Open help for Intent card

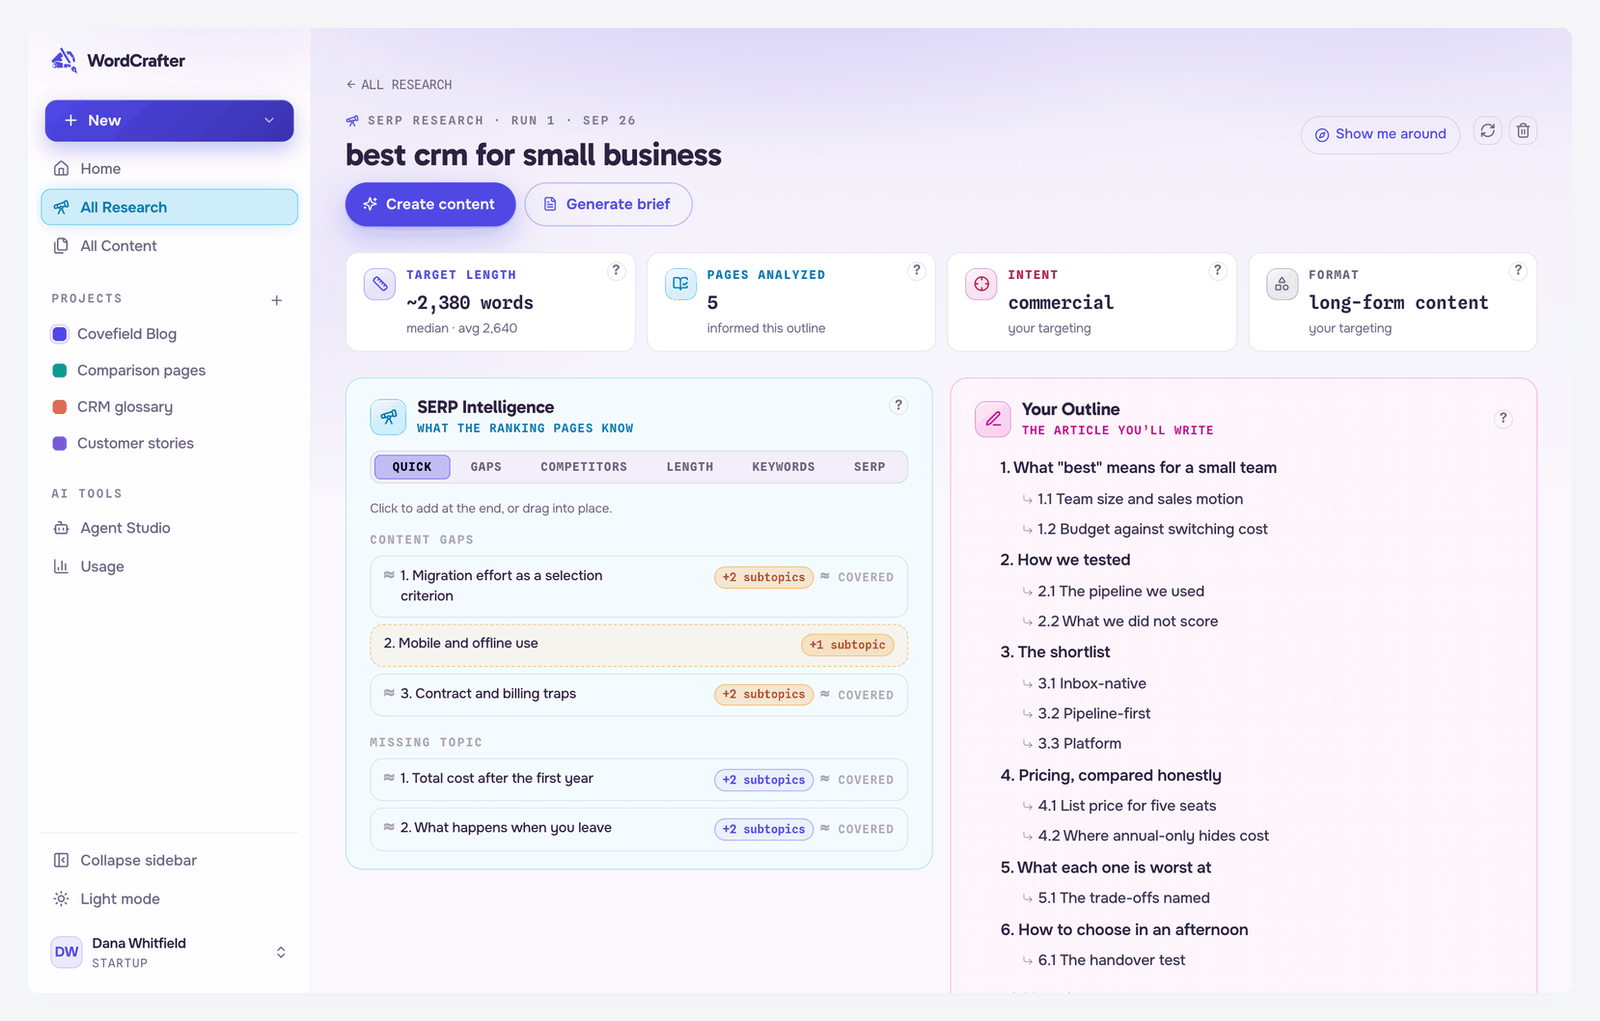point(1217,270)
